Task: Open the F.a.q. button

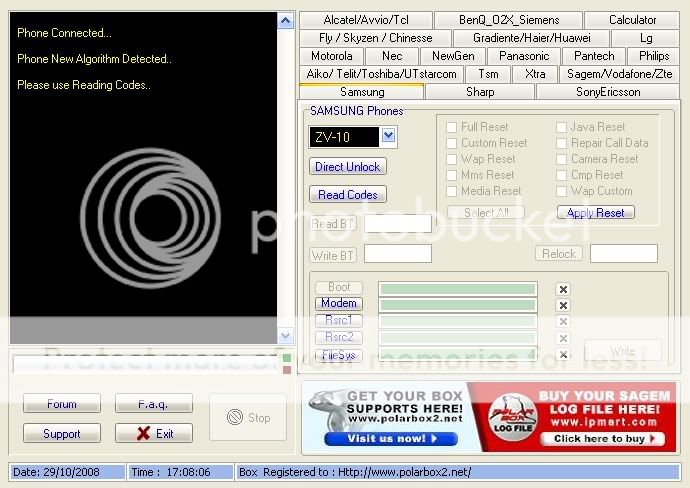Action: (154, 404)
